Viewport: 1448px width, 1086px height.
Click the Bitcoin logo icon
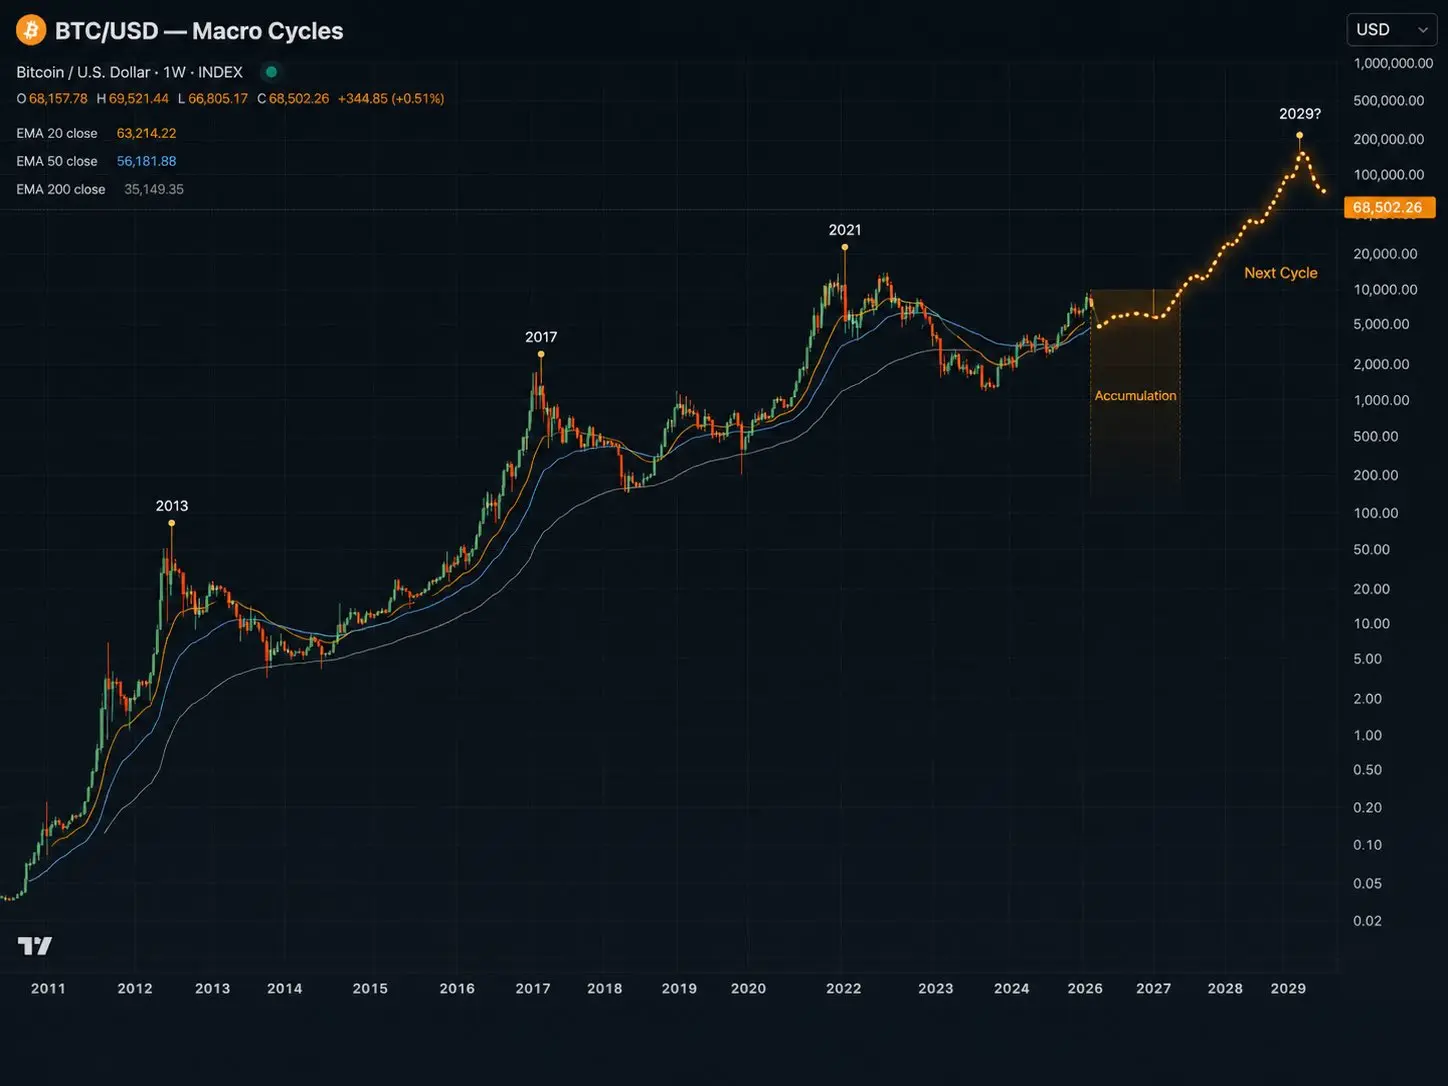coord(31,30)
